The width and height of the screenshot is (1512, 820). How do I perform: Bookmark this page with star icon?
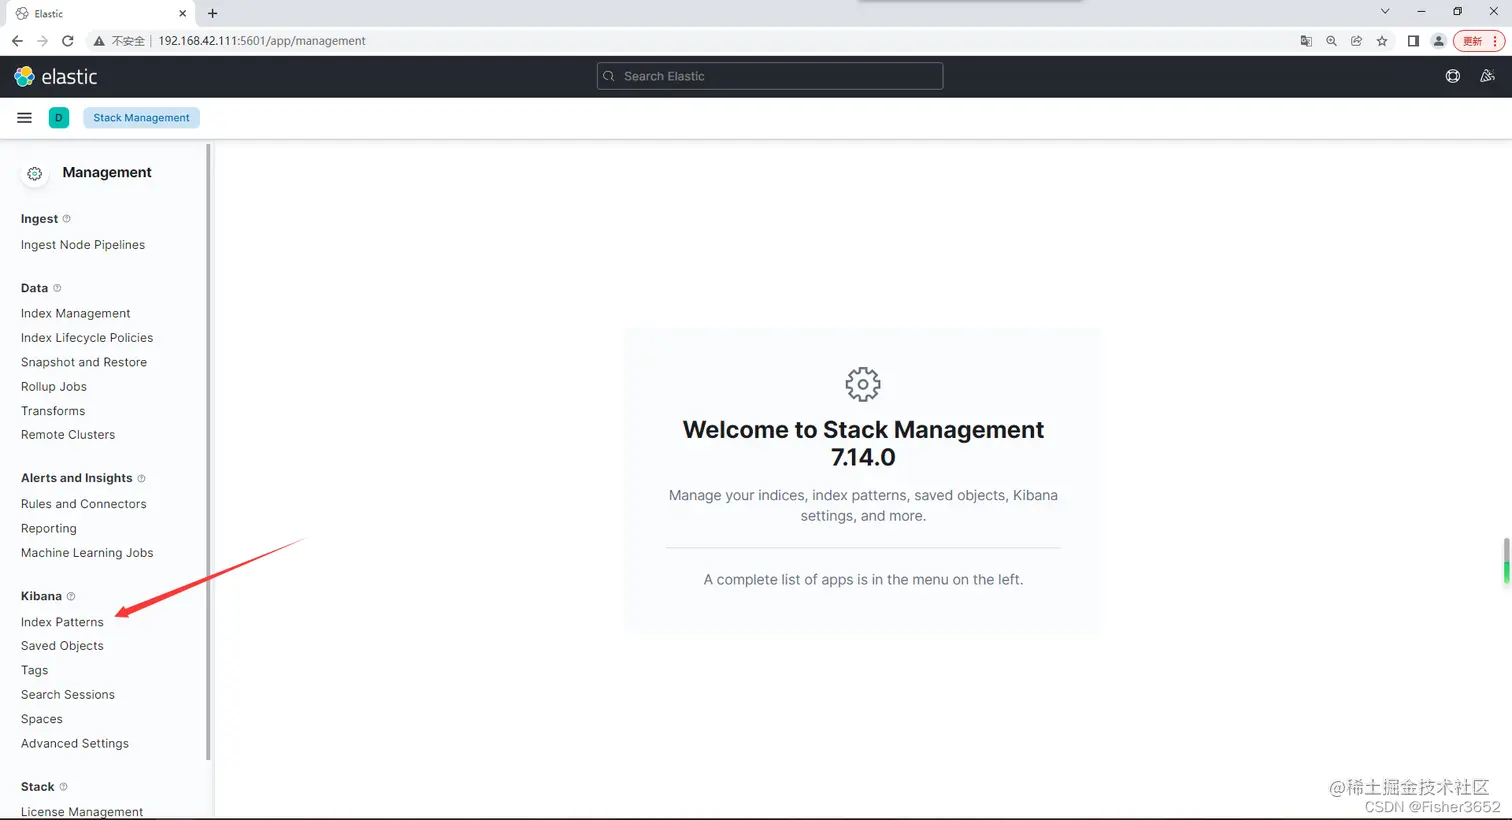pos(1382,41)
